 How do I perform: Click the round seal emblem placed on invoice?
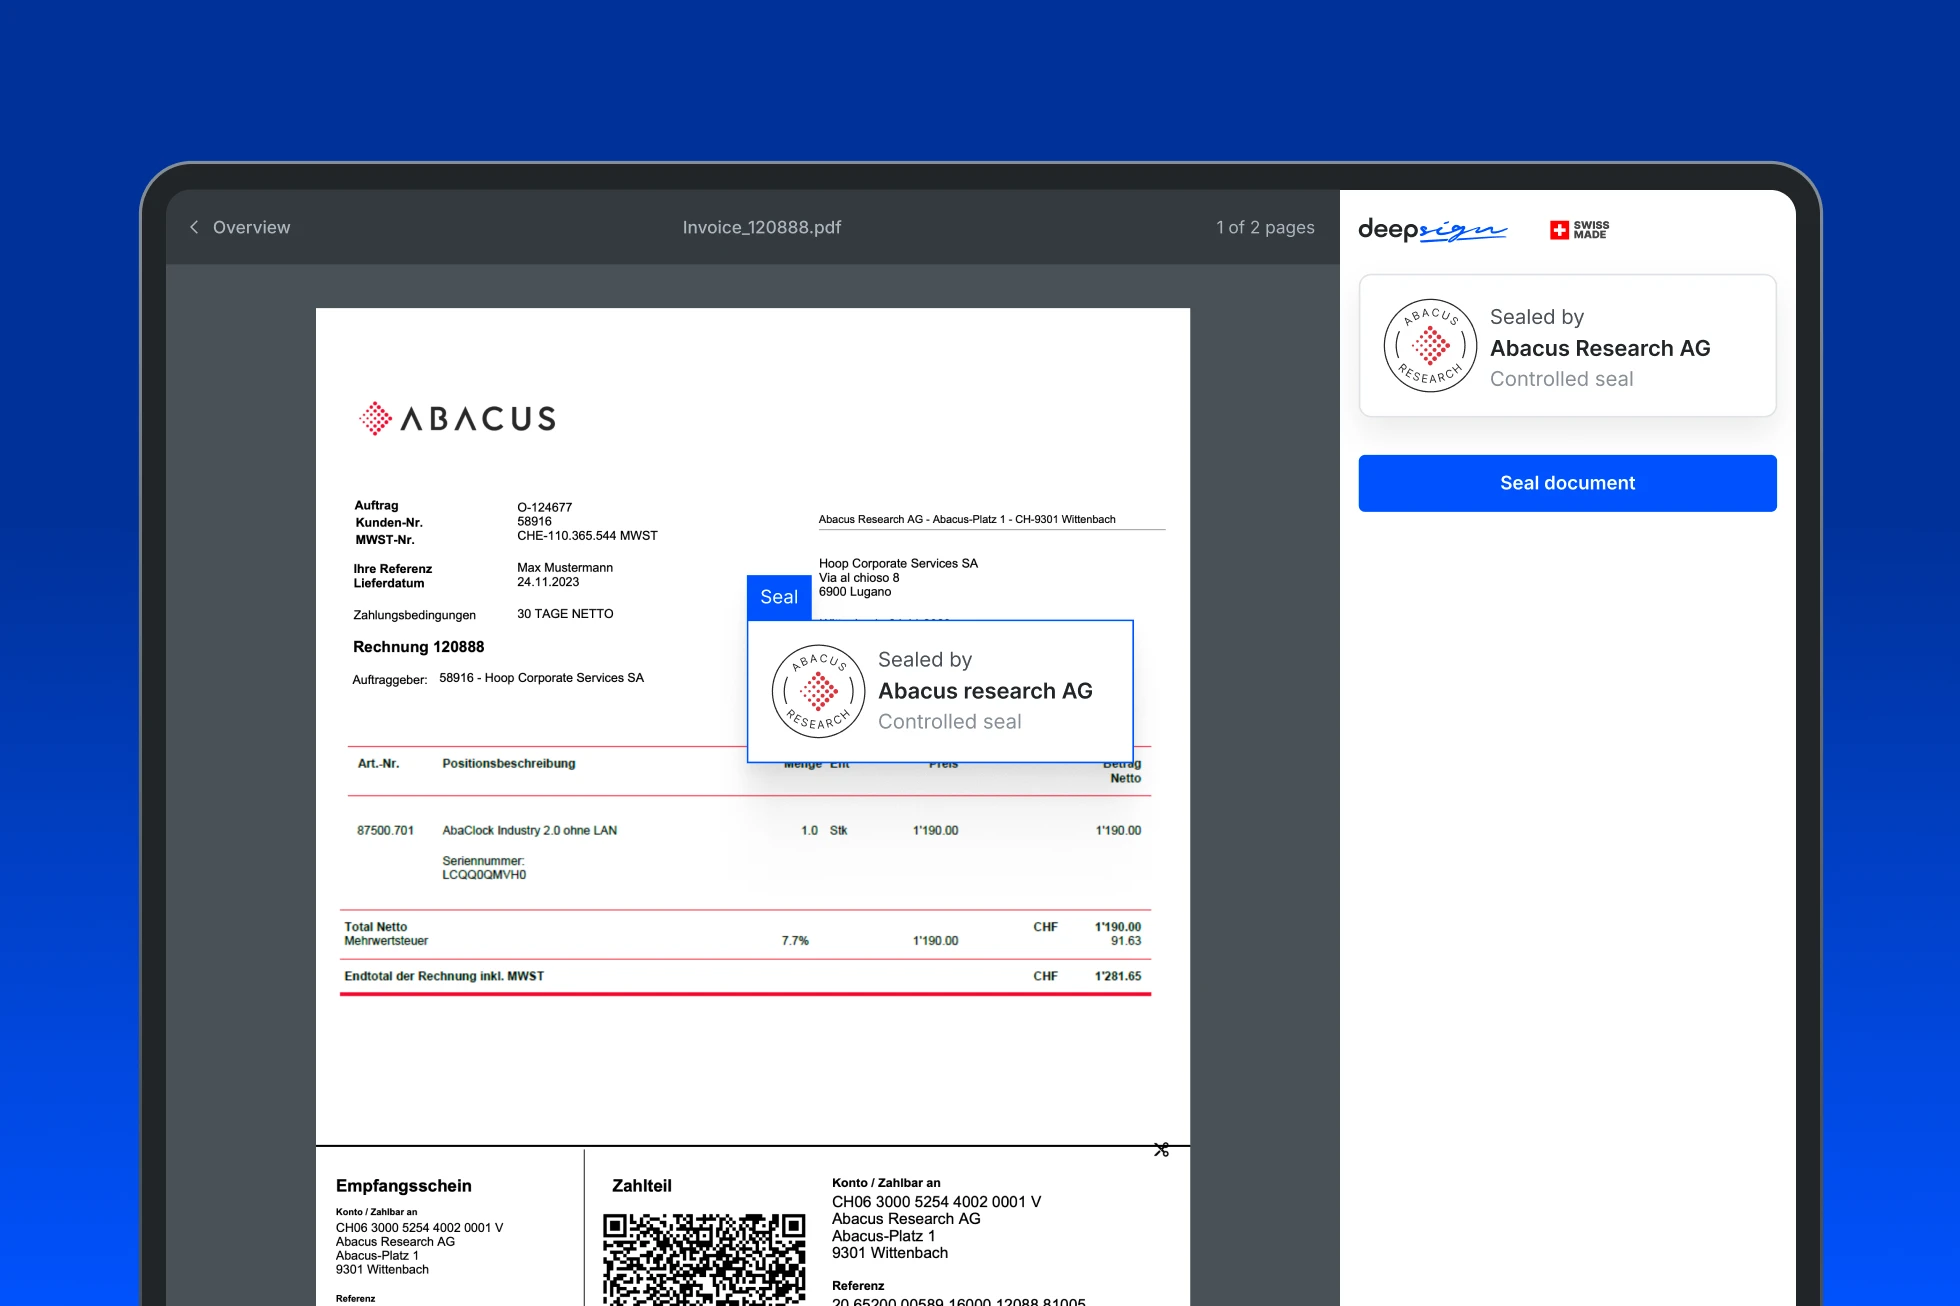(x=818, y=691)
